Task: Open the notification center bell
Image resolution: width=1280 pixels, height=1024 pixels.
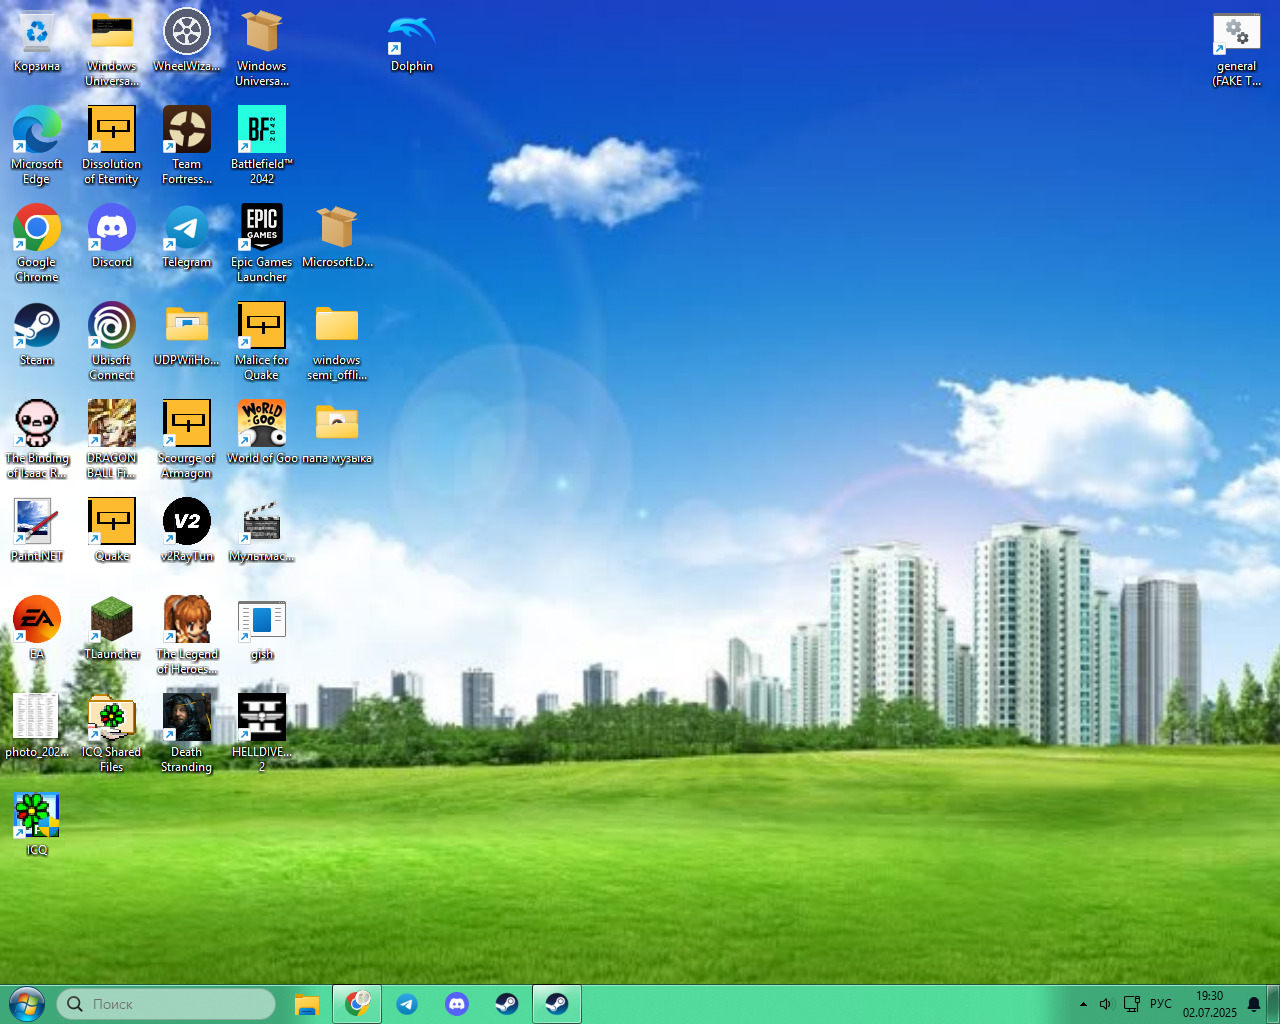Action: pos(1253,1004)
